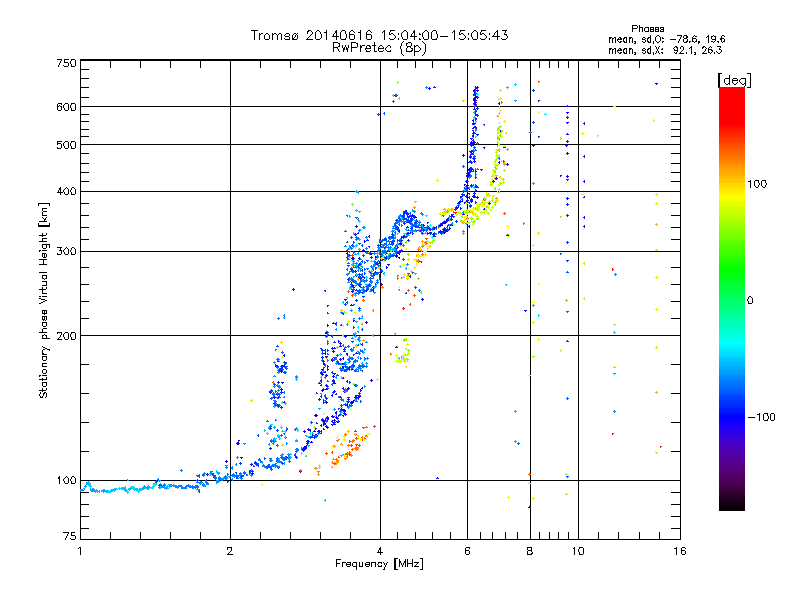Click y-axis tick label '75'

(x=70, y=536)
